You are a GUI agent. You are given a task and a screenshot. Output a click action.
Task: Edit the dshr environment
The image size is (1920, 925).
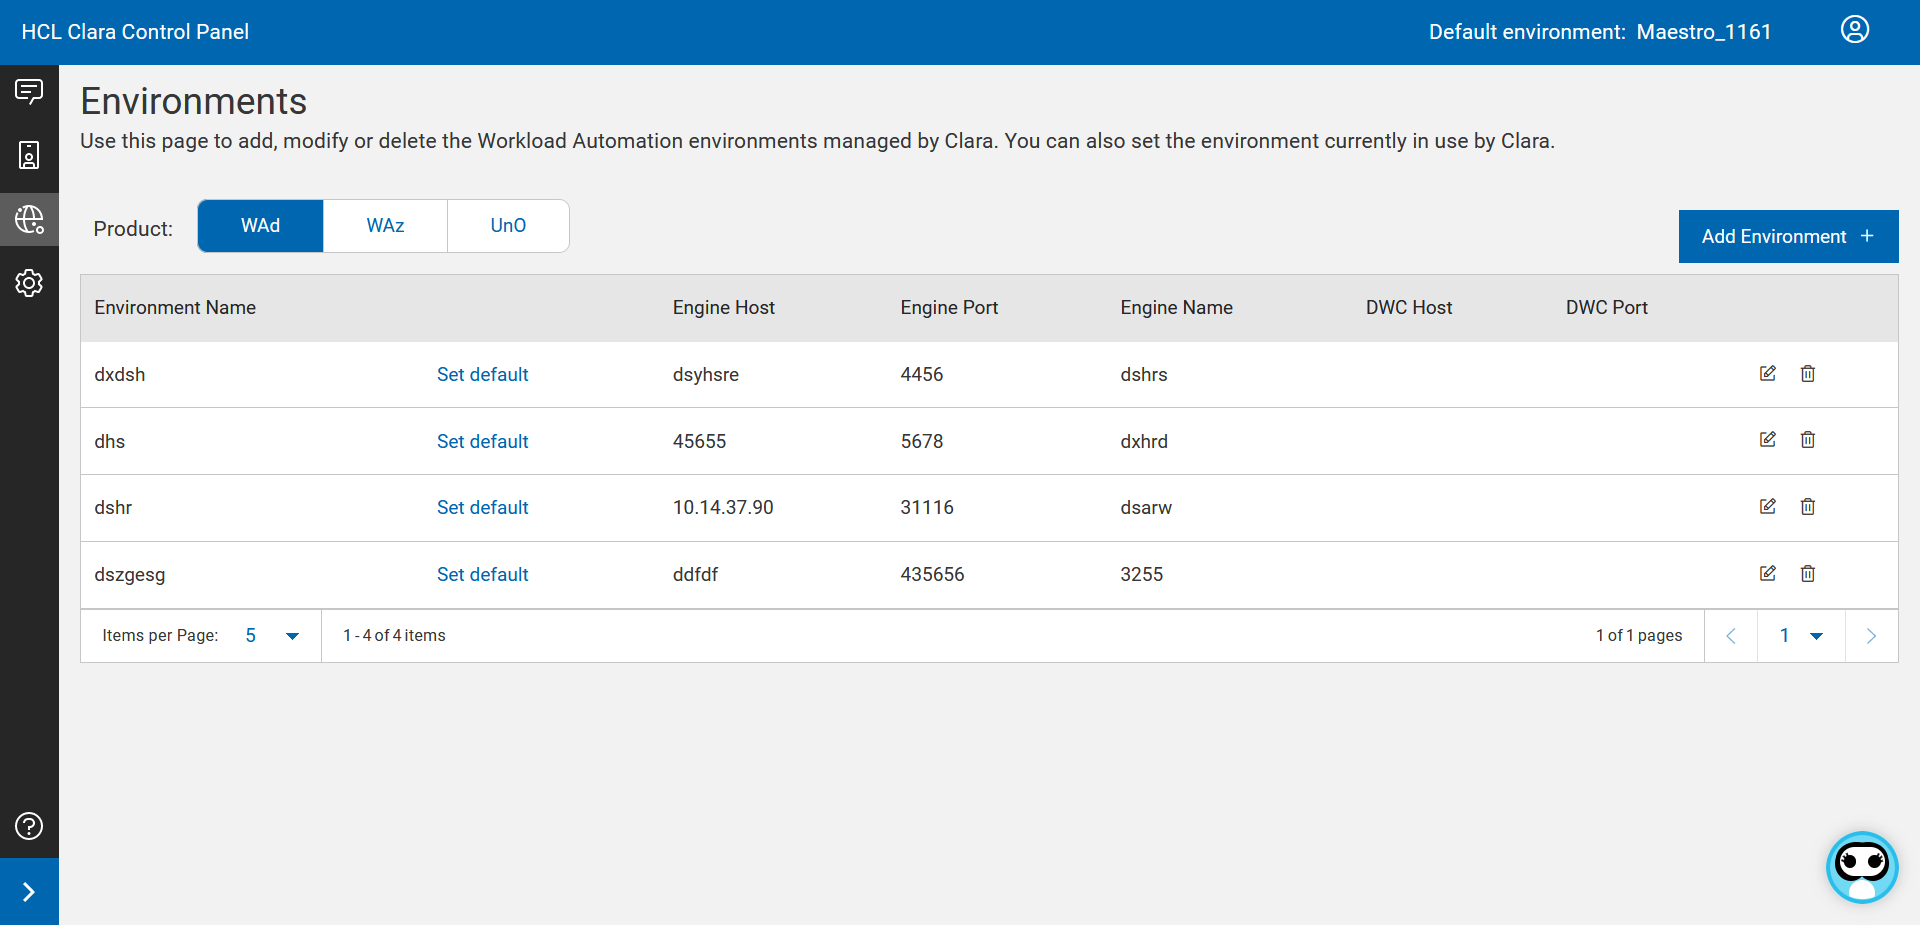point(1767,507)
